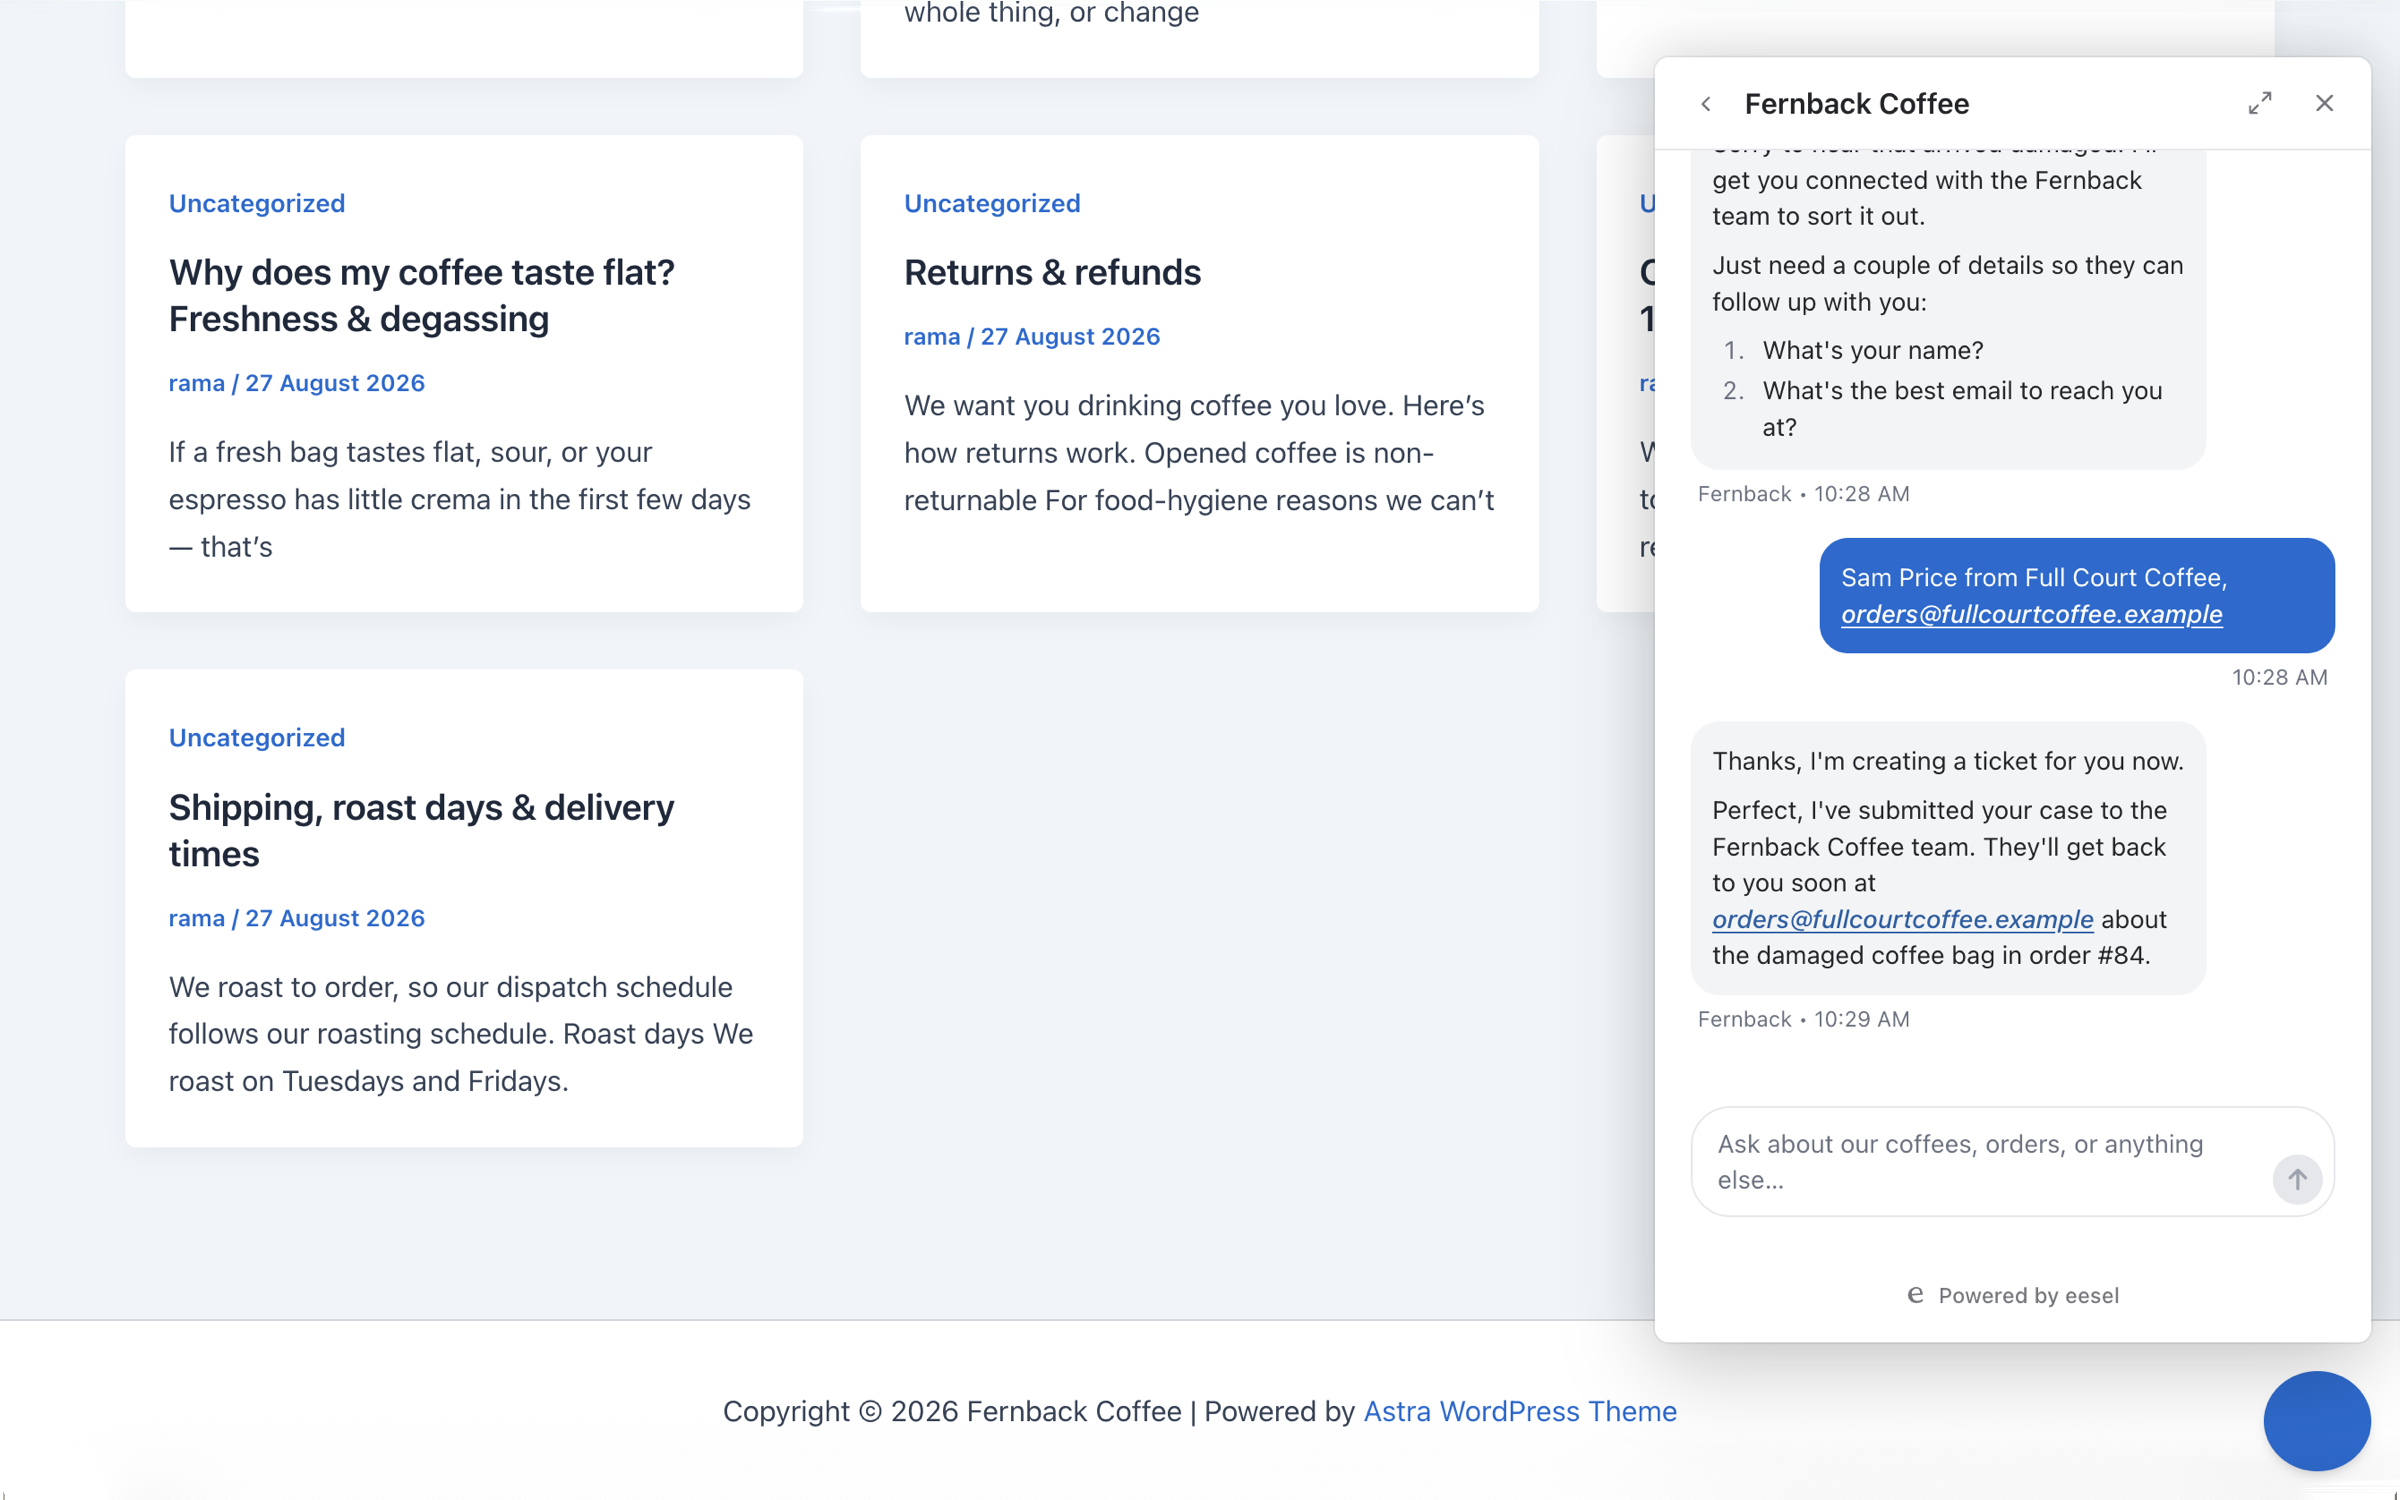Open the orders email link in the ticket confirmation
This screenshot has height=1500, width=2400.
click(x=1902, y=919)
